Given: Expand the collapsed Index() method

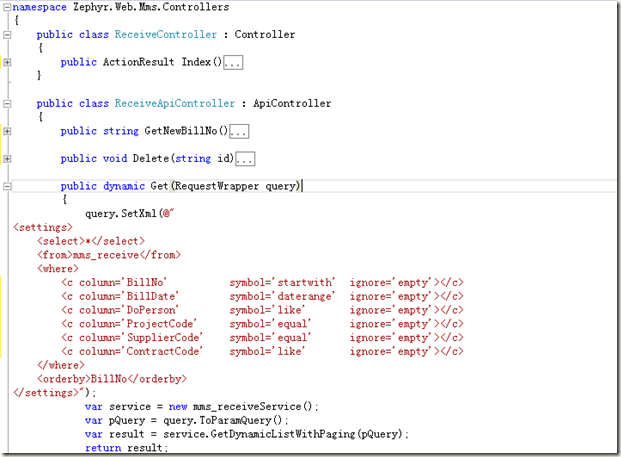Looking at the screenshot, I should pos(8,62).
